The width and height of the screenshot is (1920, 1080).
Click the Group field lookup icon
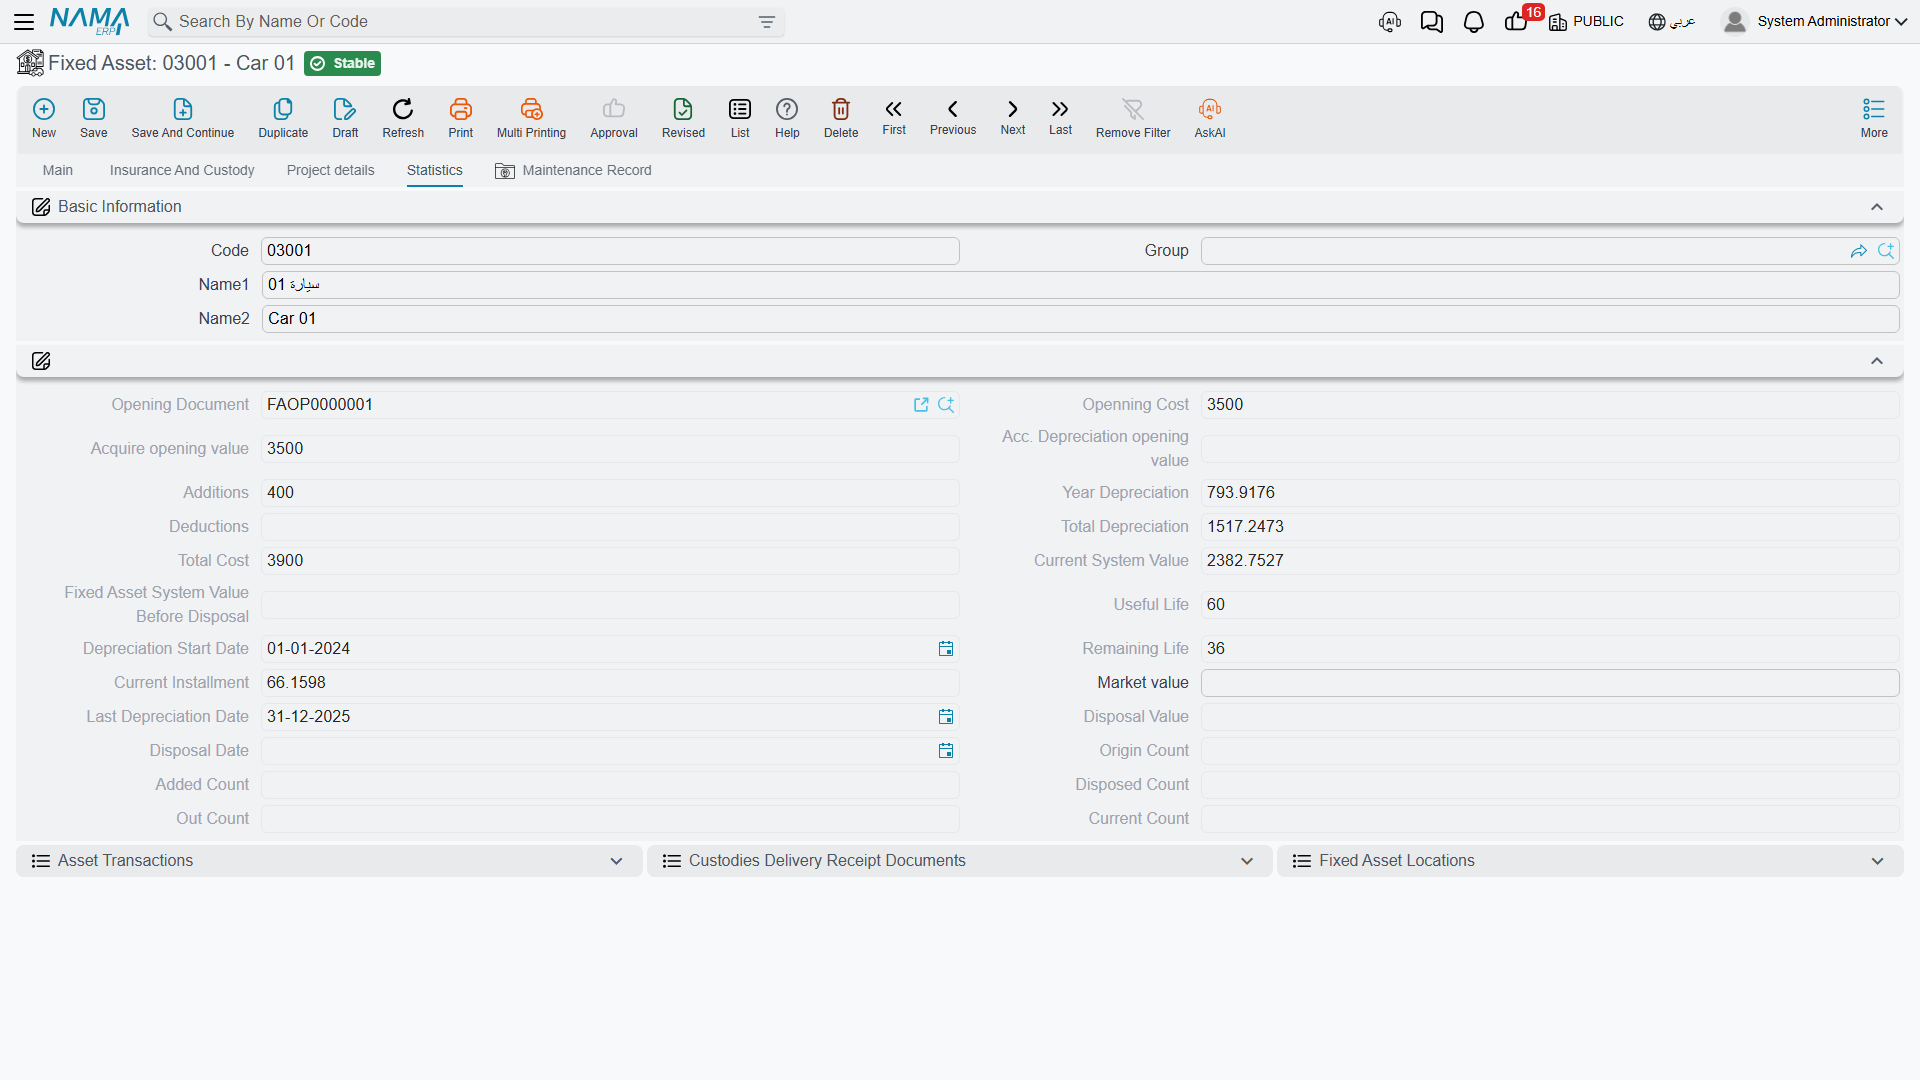[x=1886, y=251]
